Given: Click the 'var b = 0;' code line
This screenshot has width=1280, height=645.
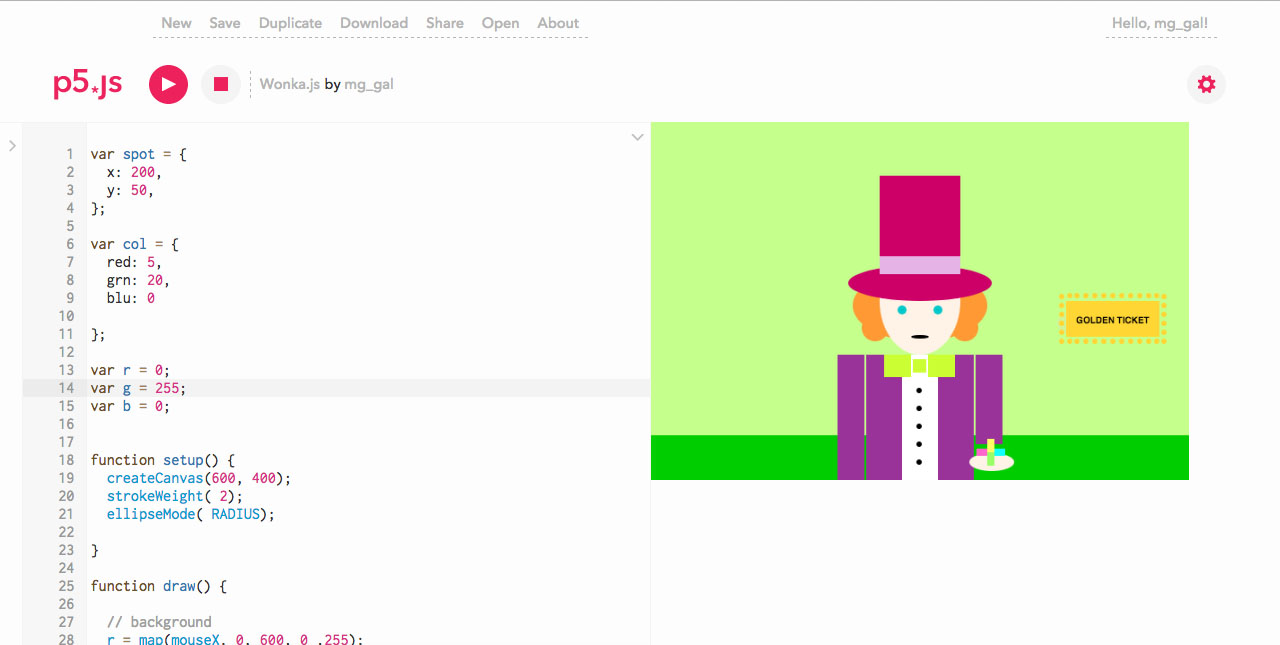Looking at the screenshot, I should tap(130, 406).
